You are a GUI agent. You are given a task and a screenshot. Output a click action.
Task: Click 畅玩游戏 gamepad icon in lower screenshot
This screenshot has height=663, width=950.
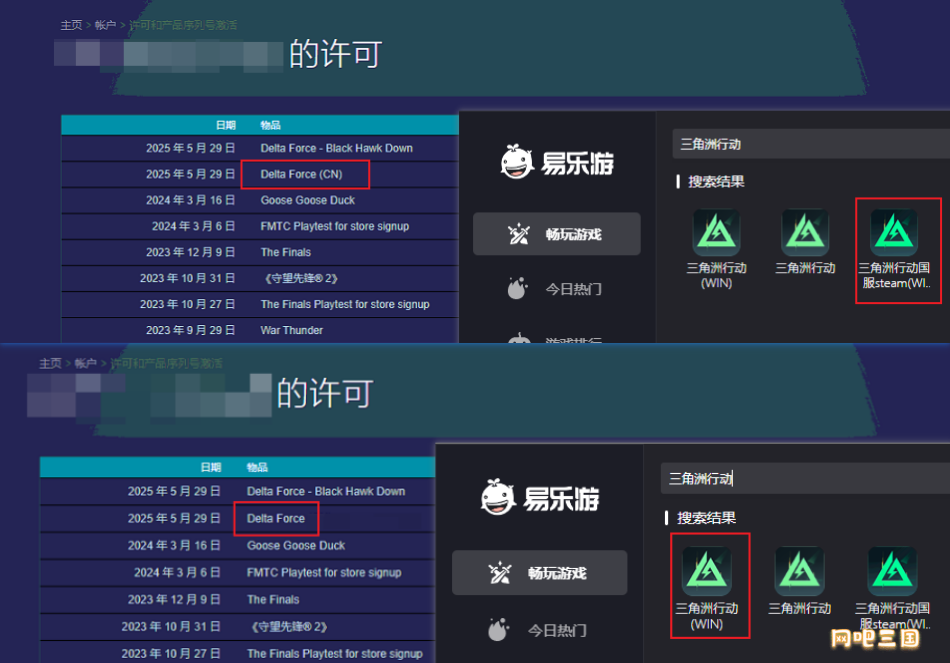click(x=500, y=573)
